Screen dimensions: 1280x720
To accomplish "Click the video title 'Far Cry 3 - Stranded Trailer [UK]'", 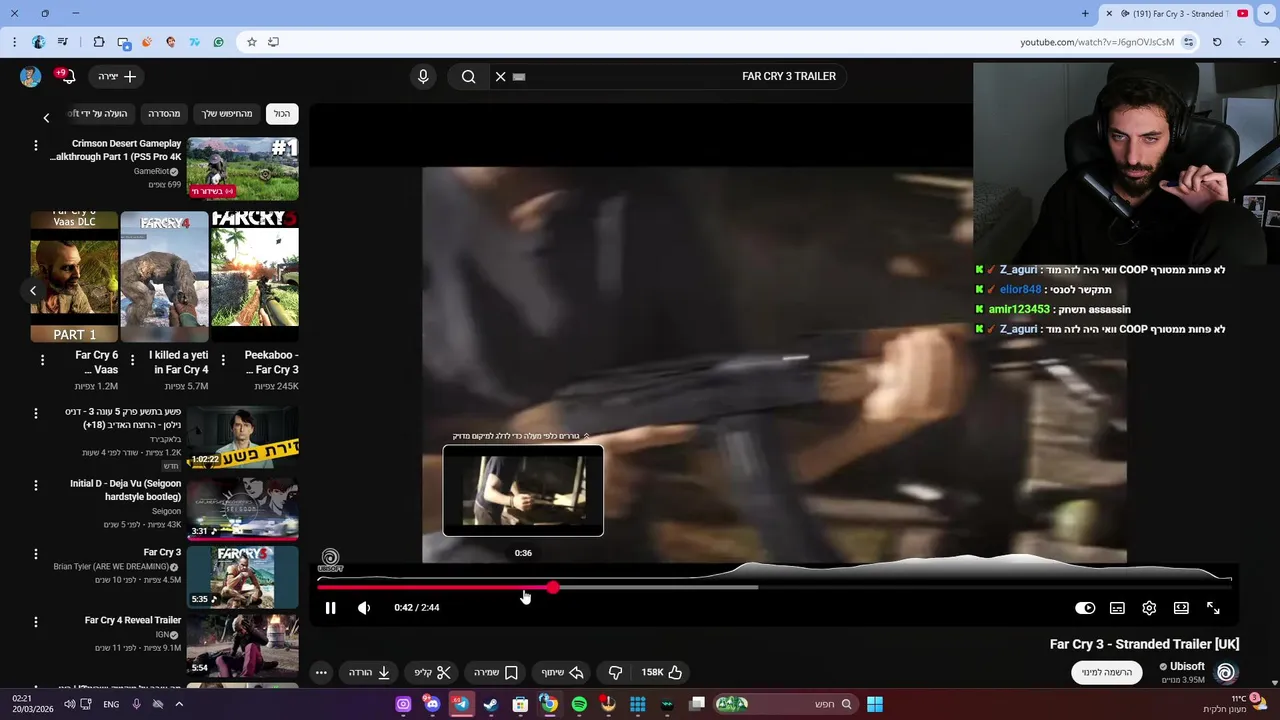I will pos(1144,644).
